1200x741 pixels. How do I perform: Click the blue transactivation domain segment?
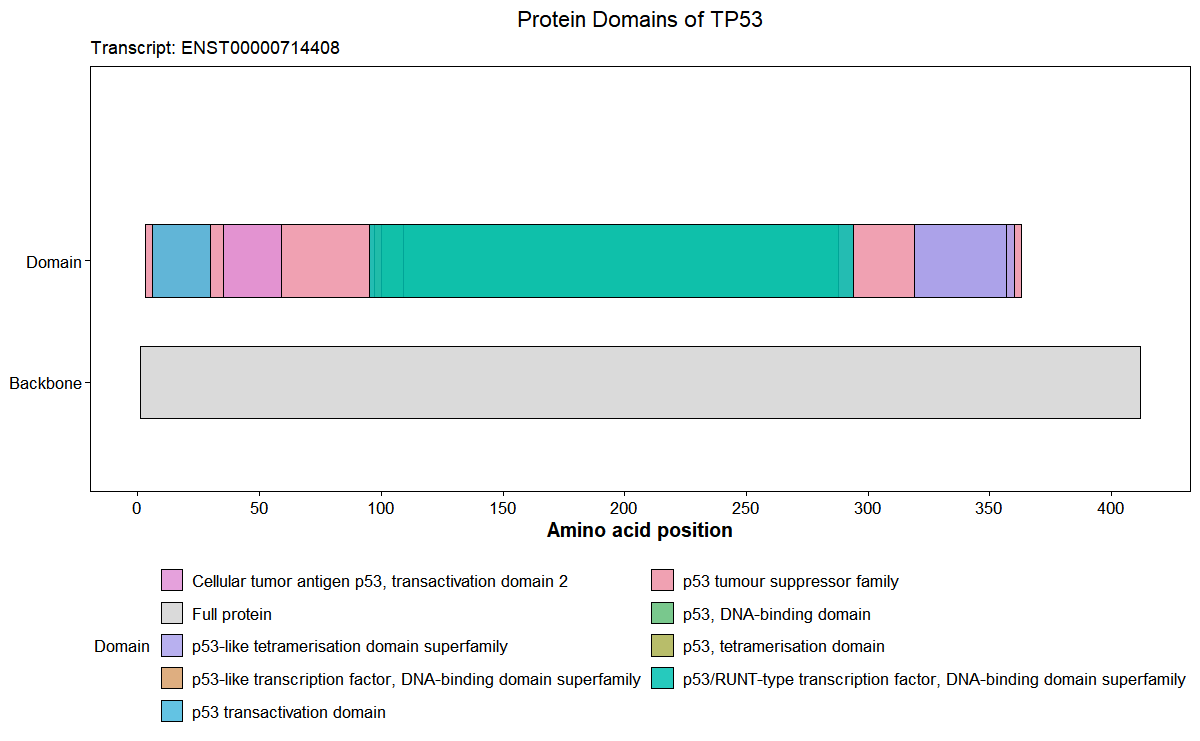pyautogui.click(x=180, y=260)
